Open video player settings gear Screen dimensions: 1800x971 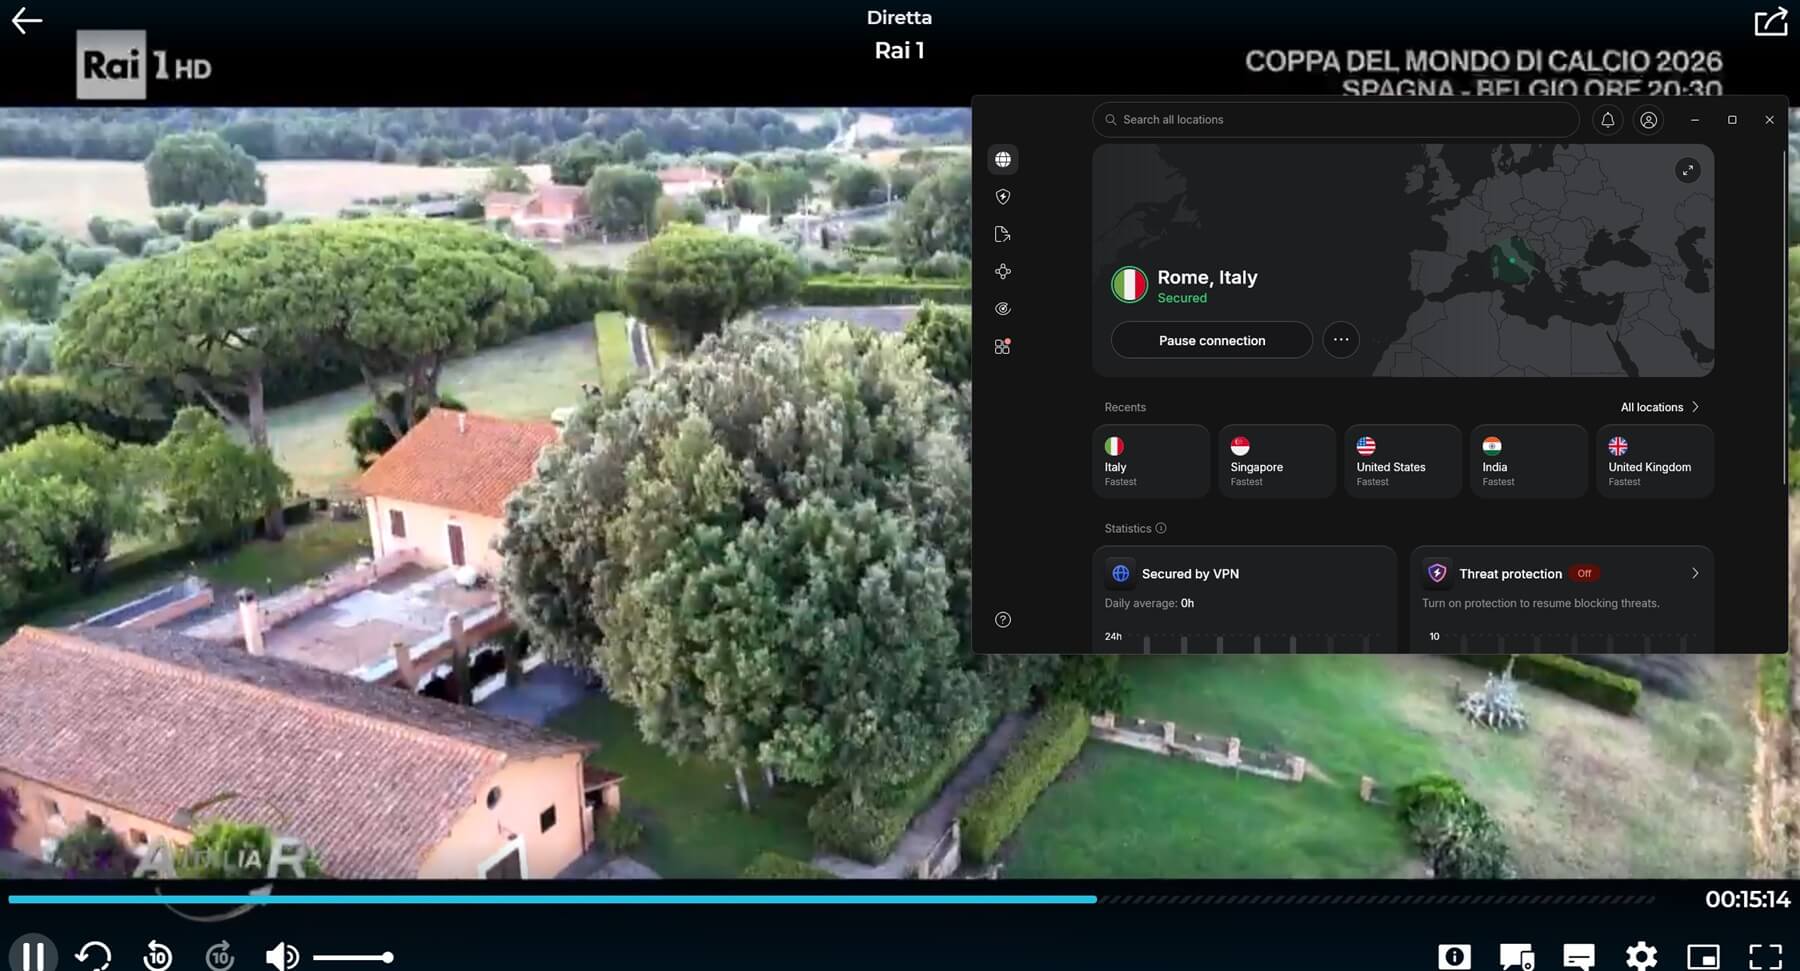1641,957
